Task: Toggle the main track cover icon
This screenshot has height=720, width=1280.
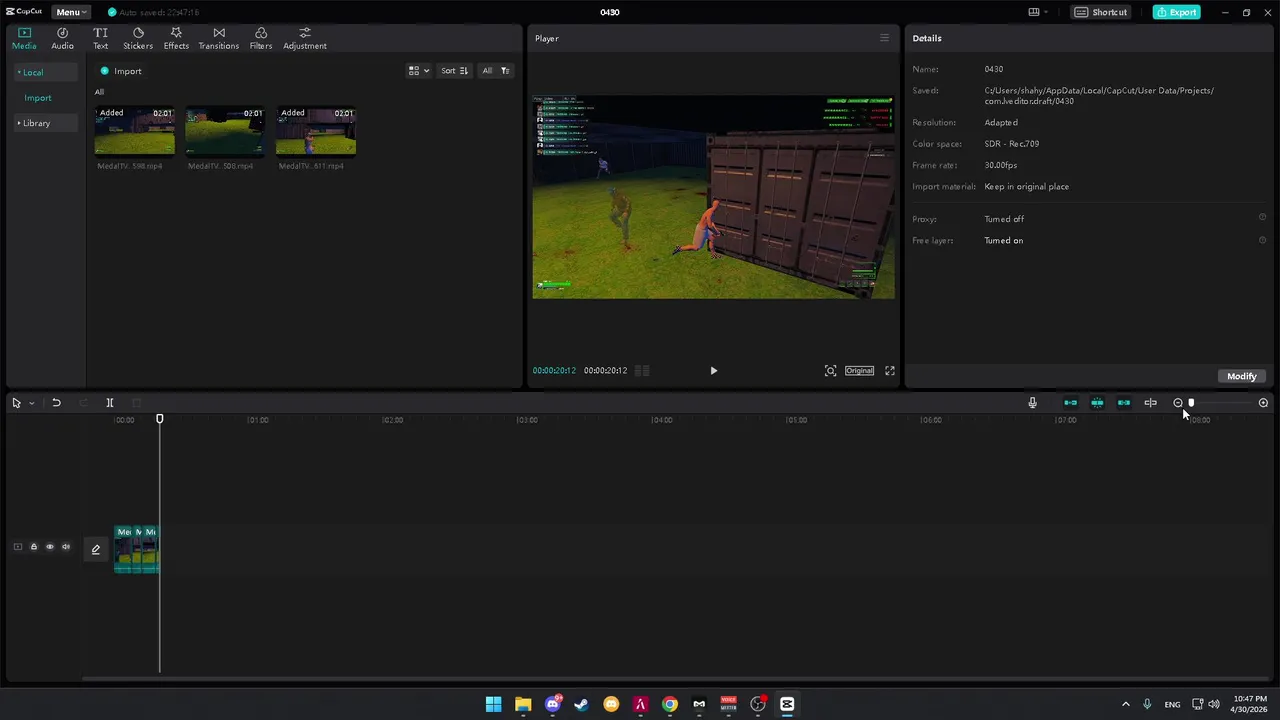Action: (x=17, y=547)
